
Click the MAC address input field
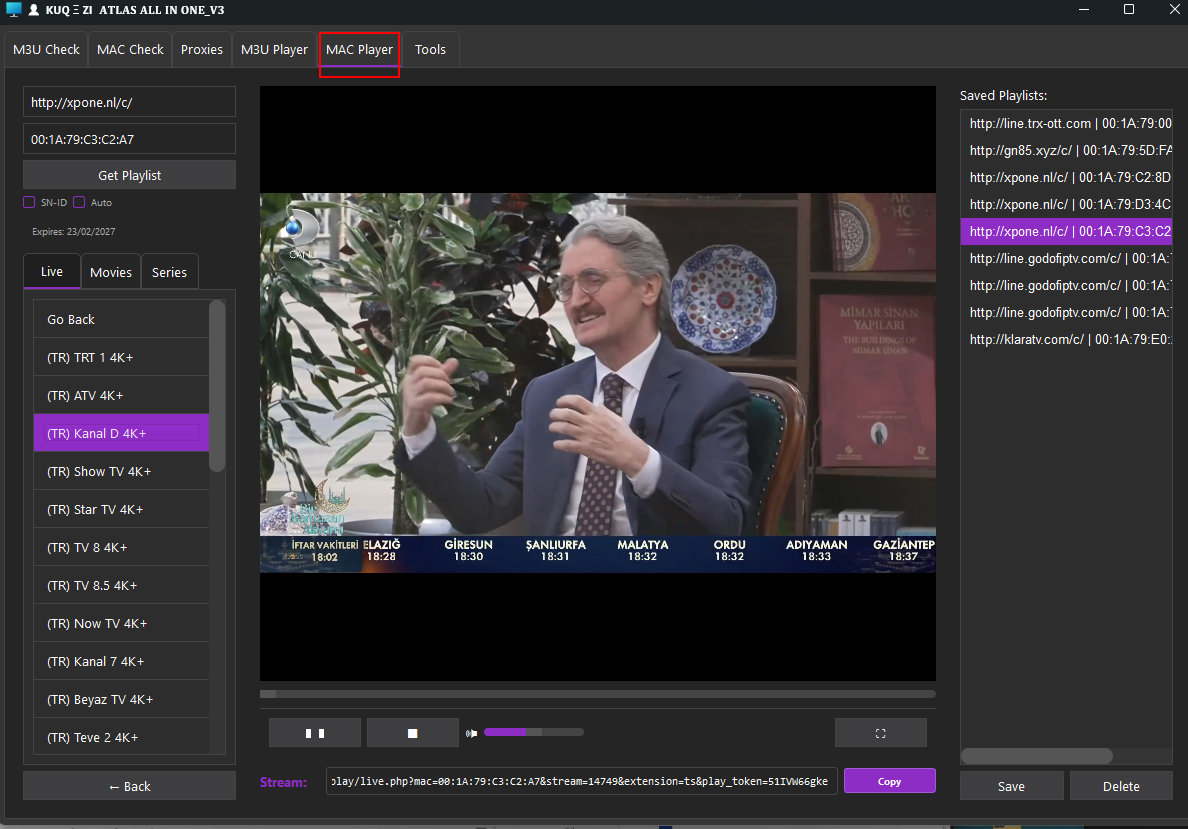(x=130, y=139)
